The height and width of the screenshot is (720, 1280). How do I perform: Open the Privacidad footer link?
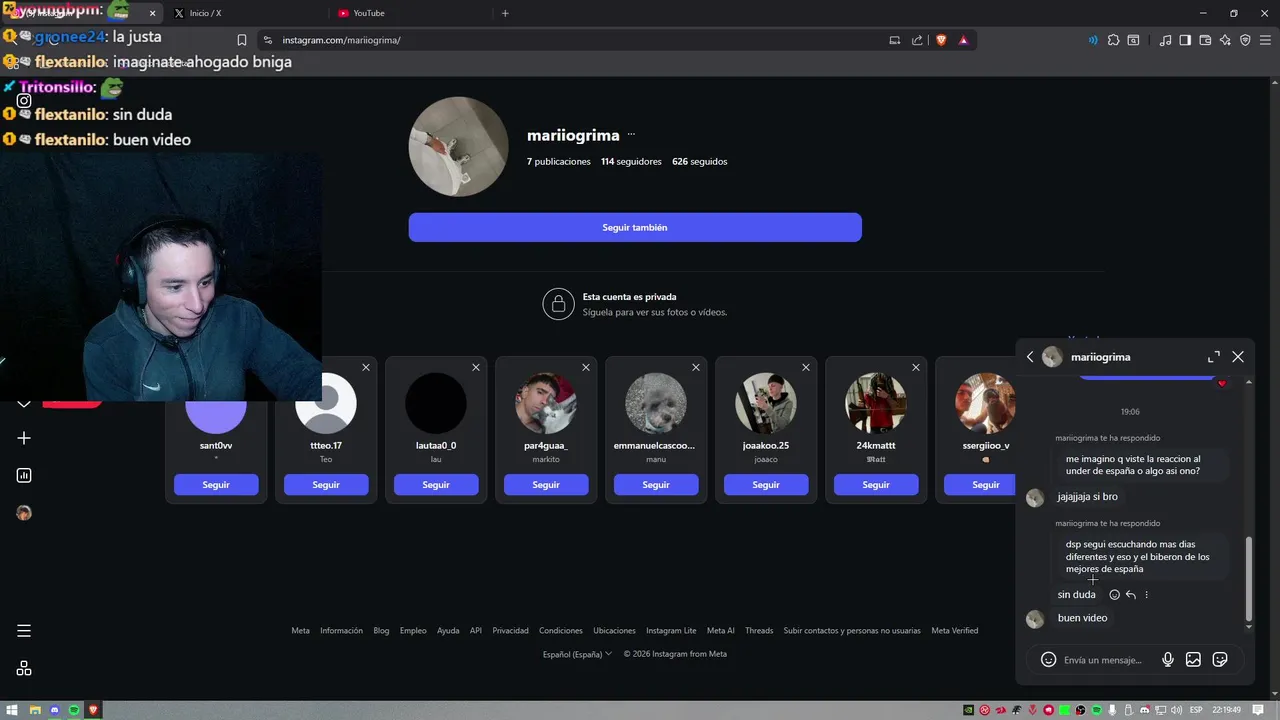pos(510,631)
